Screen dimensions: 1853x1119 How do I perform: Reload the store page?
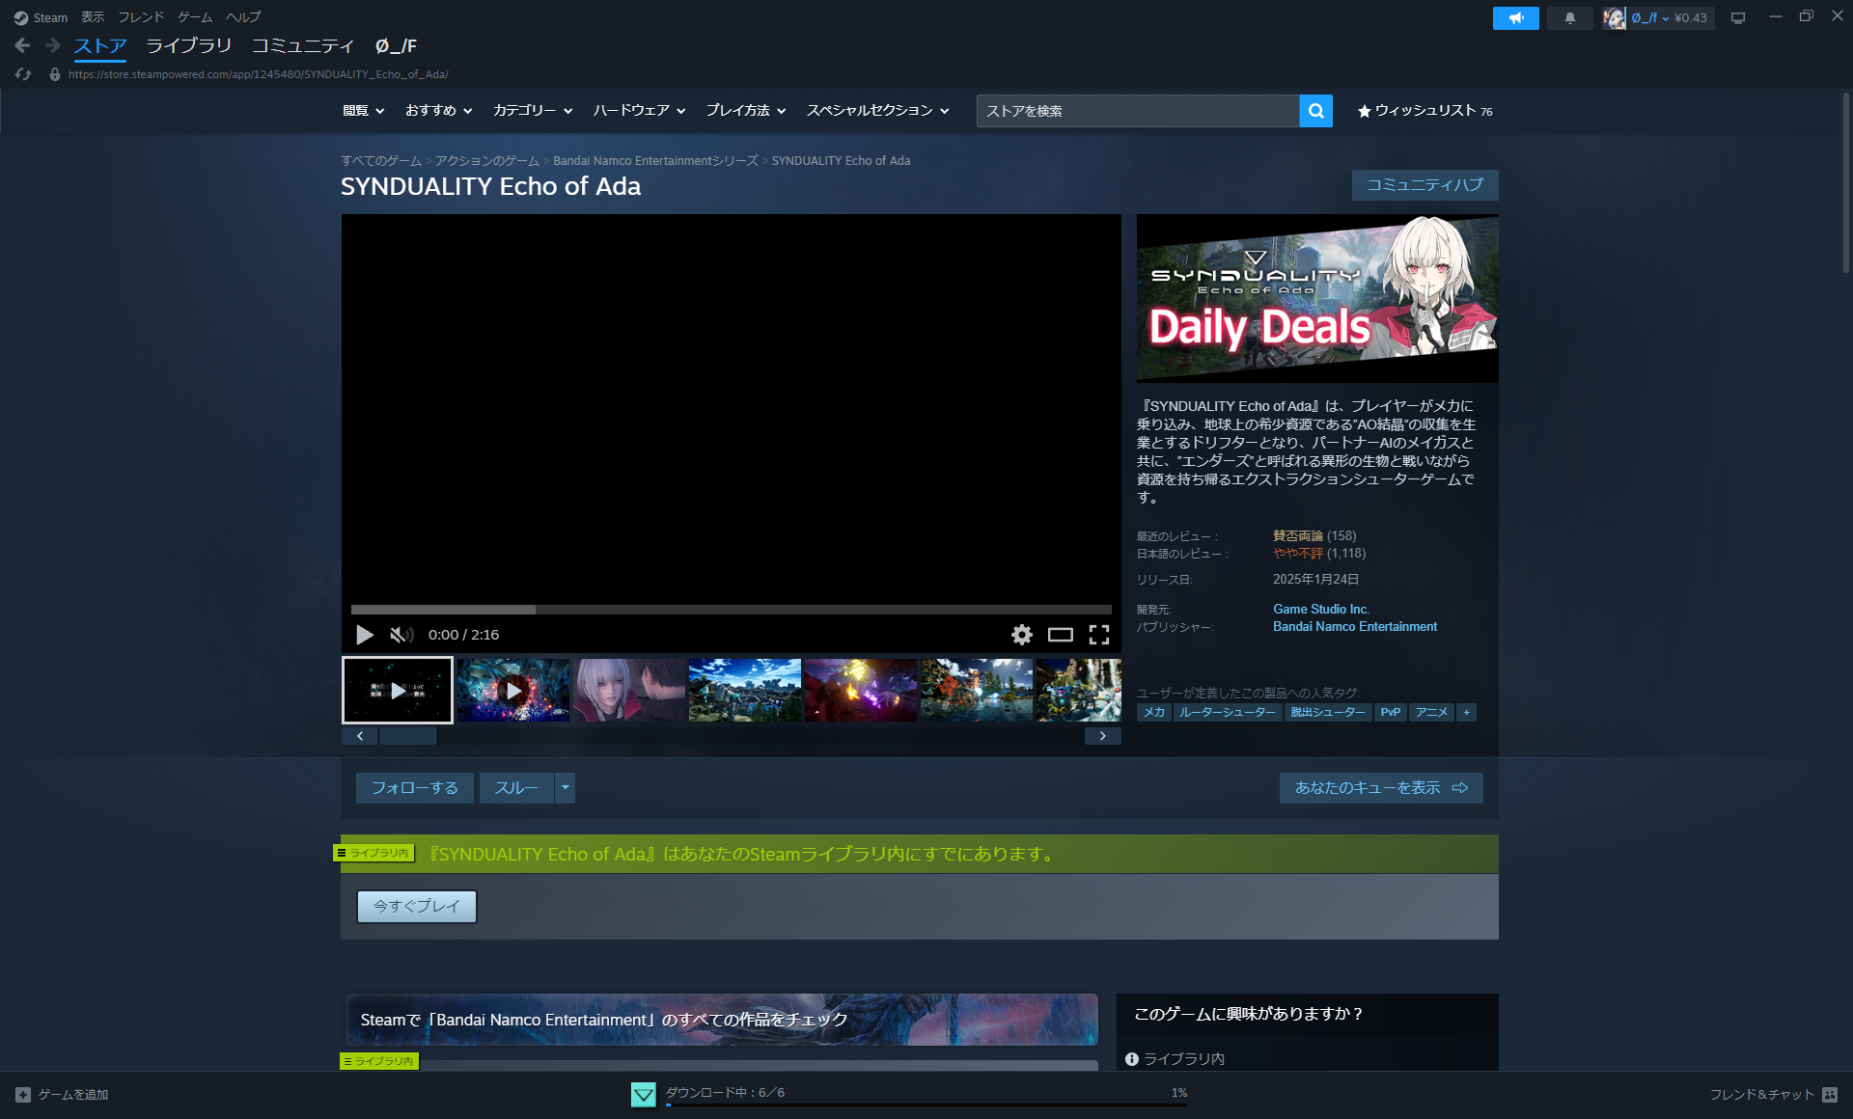[23, 74]
